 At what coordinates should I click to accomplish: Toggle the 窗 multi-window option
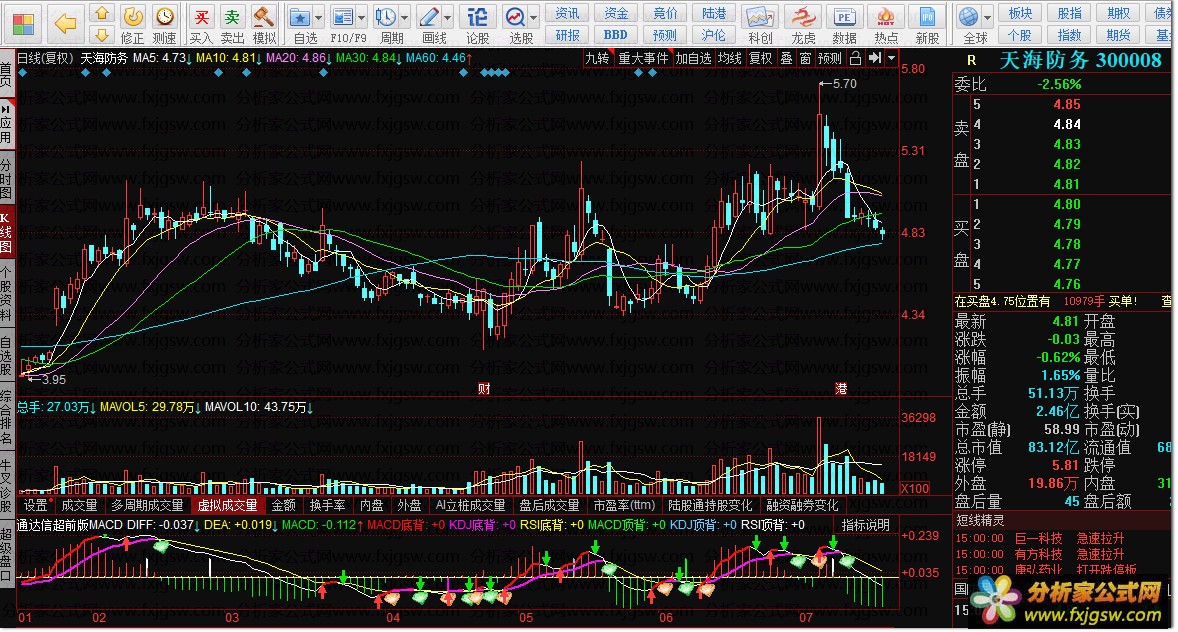coord(805,58)
